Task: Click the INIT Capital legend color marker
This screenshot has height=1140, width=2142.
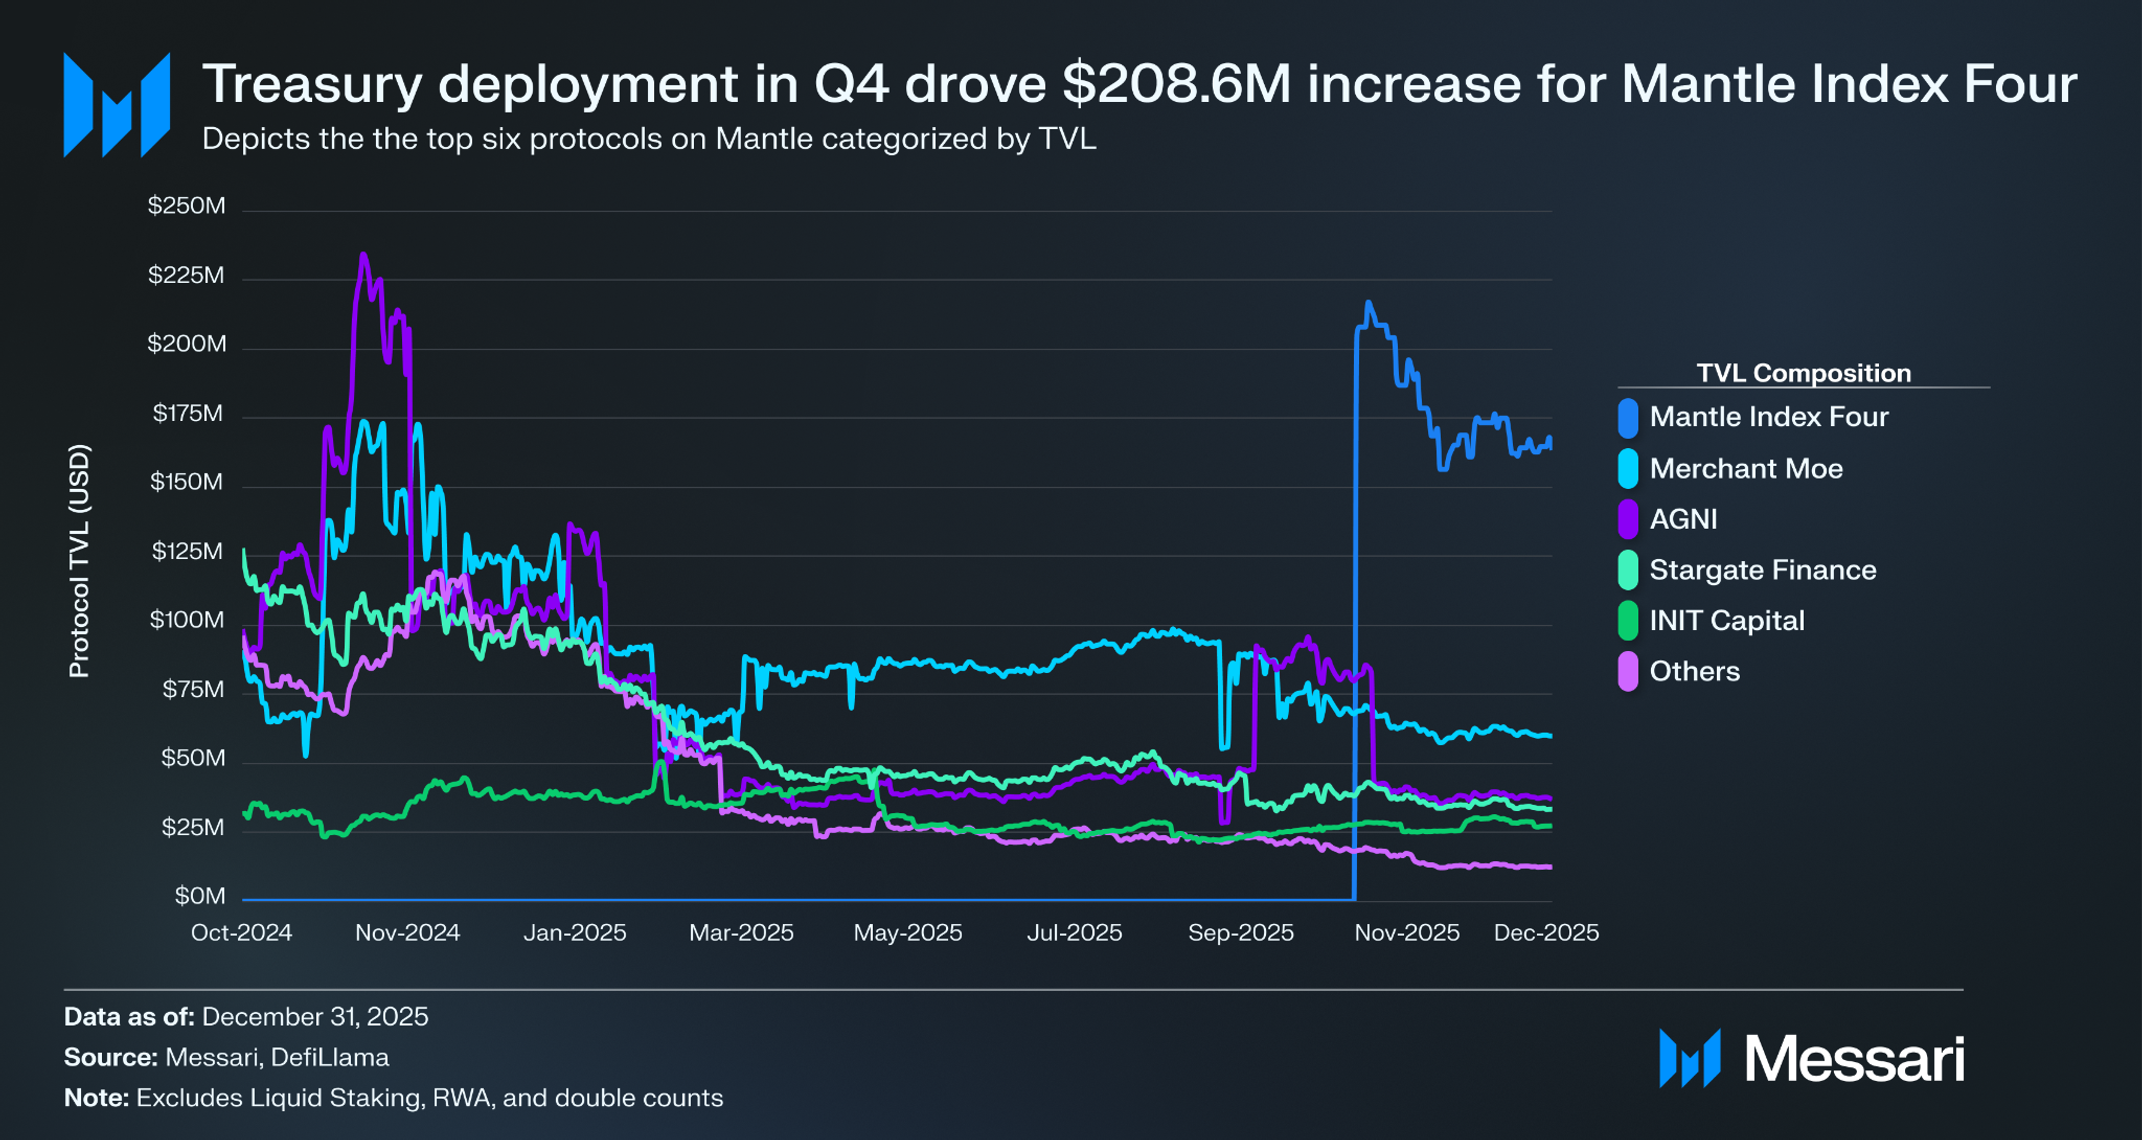Action: click(x=1628, y=621)
